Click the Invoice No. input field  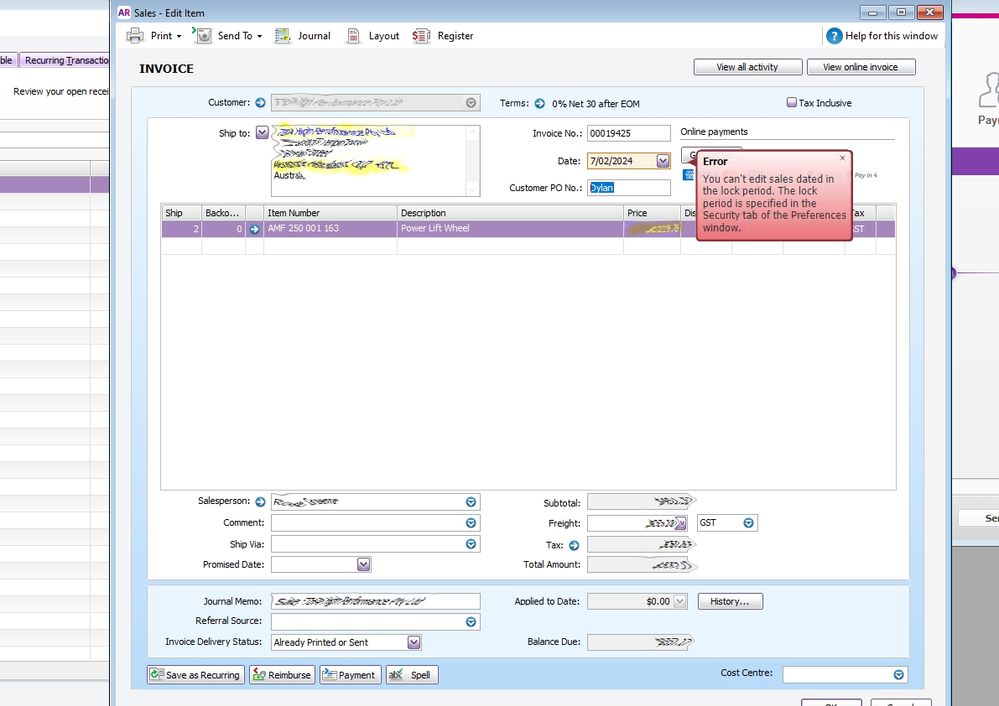tap(628, 133)
